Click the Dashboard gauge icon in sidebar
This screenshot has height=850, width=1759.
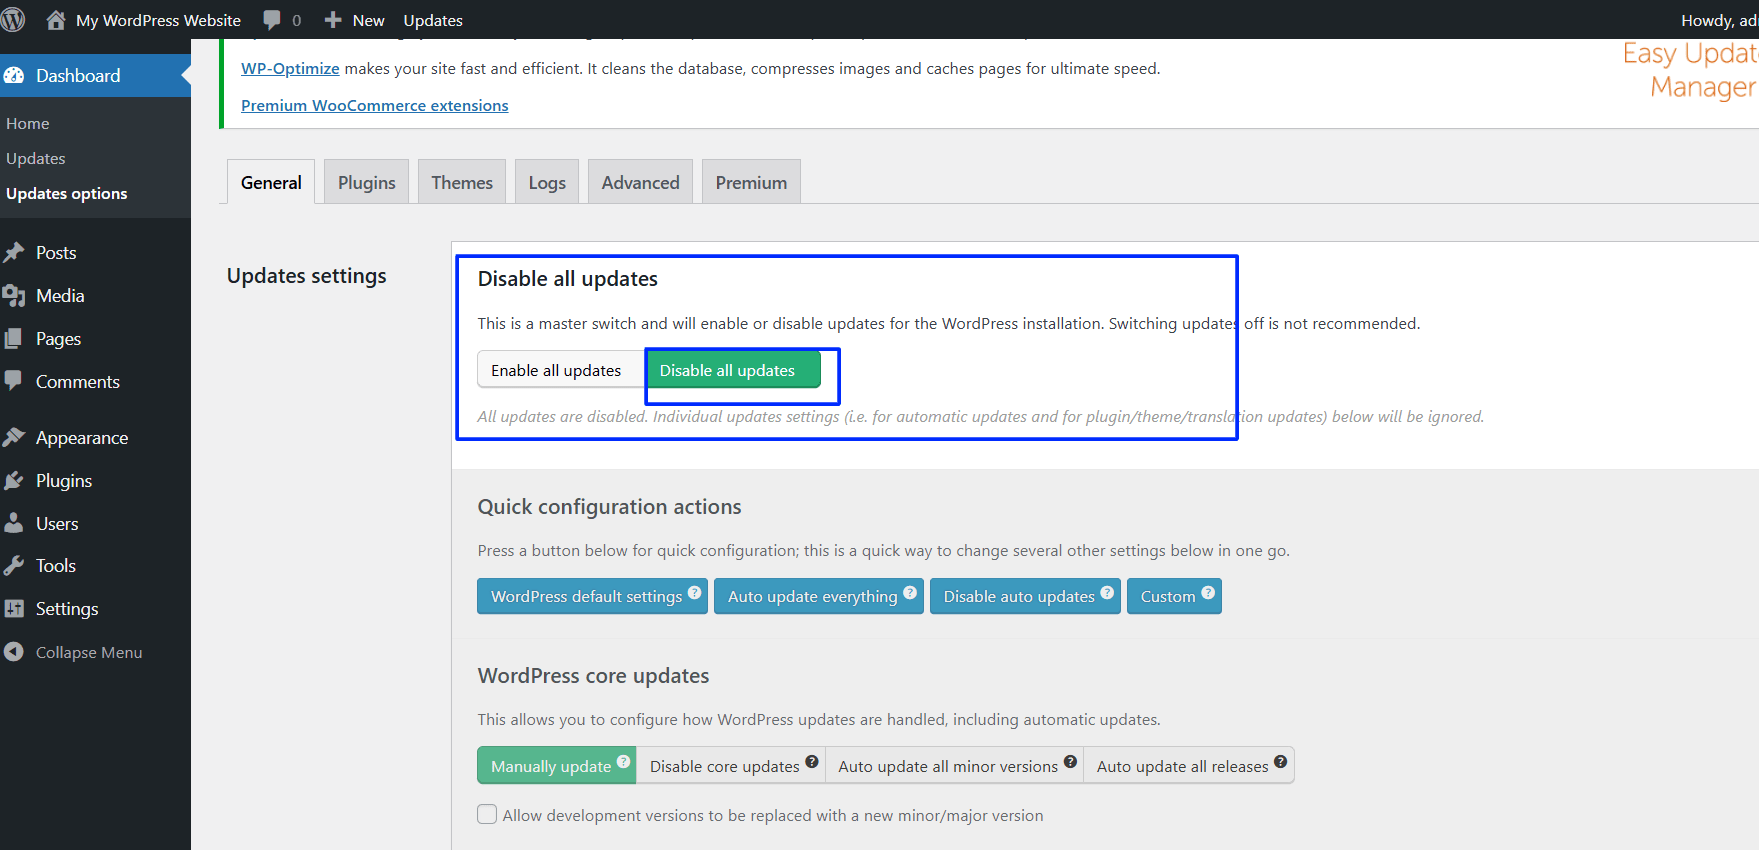[x=14, y=76]
